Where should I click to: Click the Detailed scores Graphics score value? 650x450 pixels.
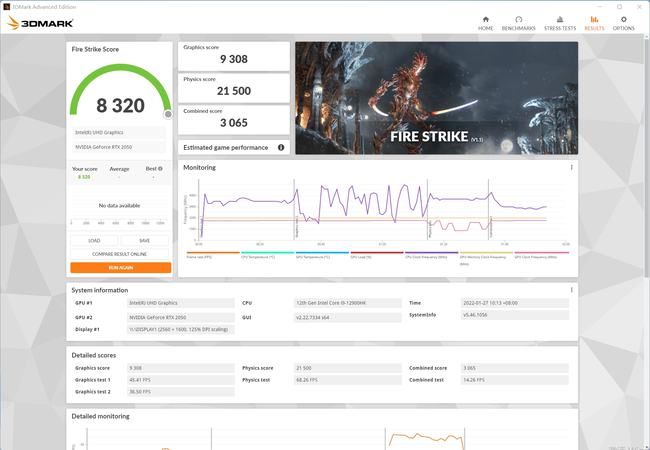tap(181, 368)
